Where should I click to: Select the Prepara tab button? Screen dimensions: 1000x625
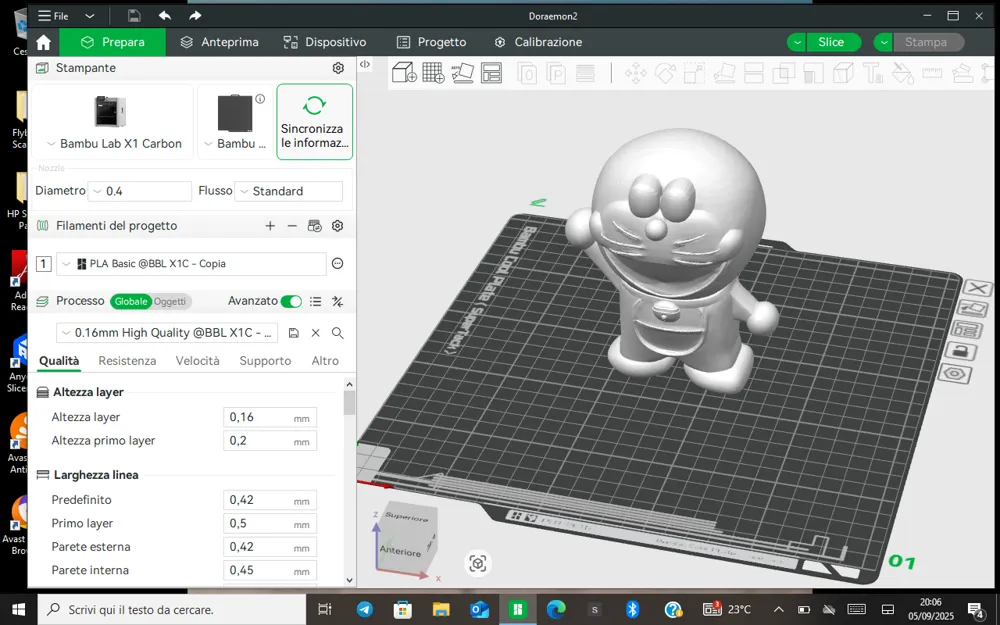112,42
